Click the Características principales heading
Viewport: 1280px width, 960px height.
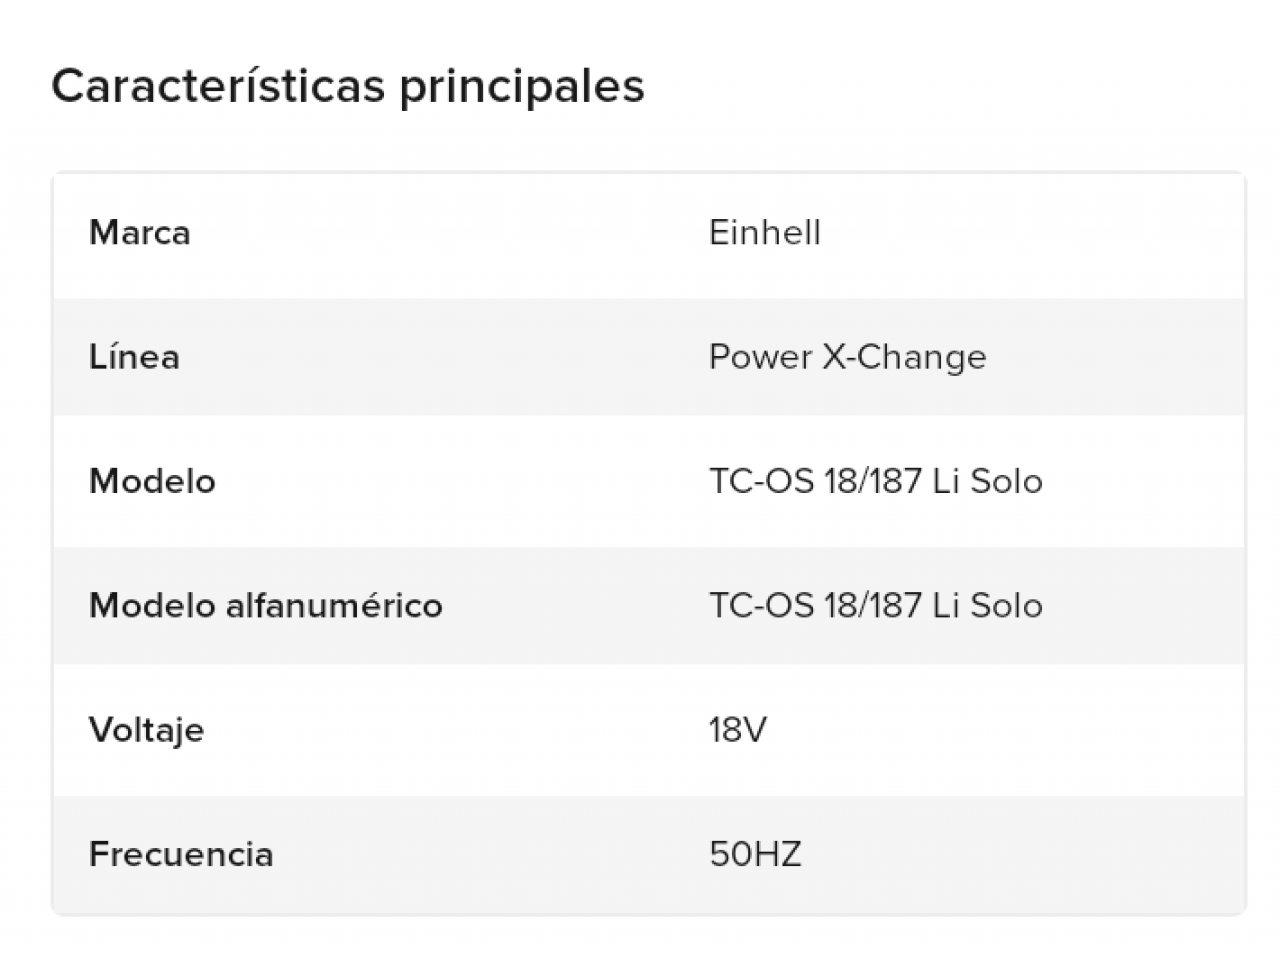point(348,87)
